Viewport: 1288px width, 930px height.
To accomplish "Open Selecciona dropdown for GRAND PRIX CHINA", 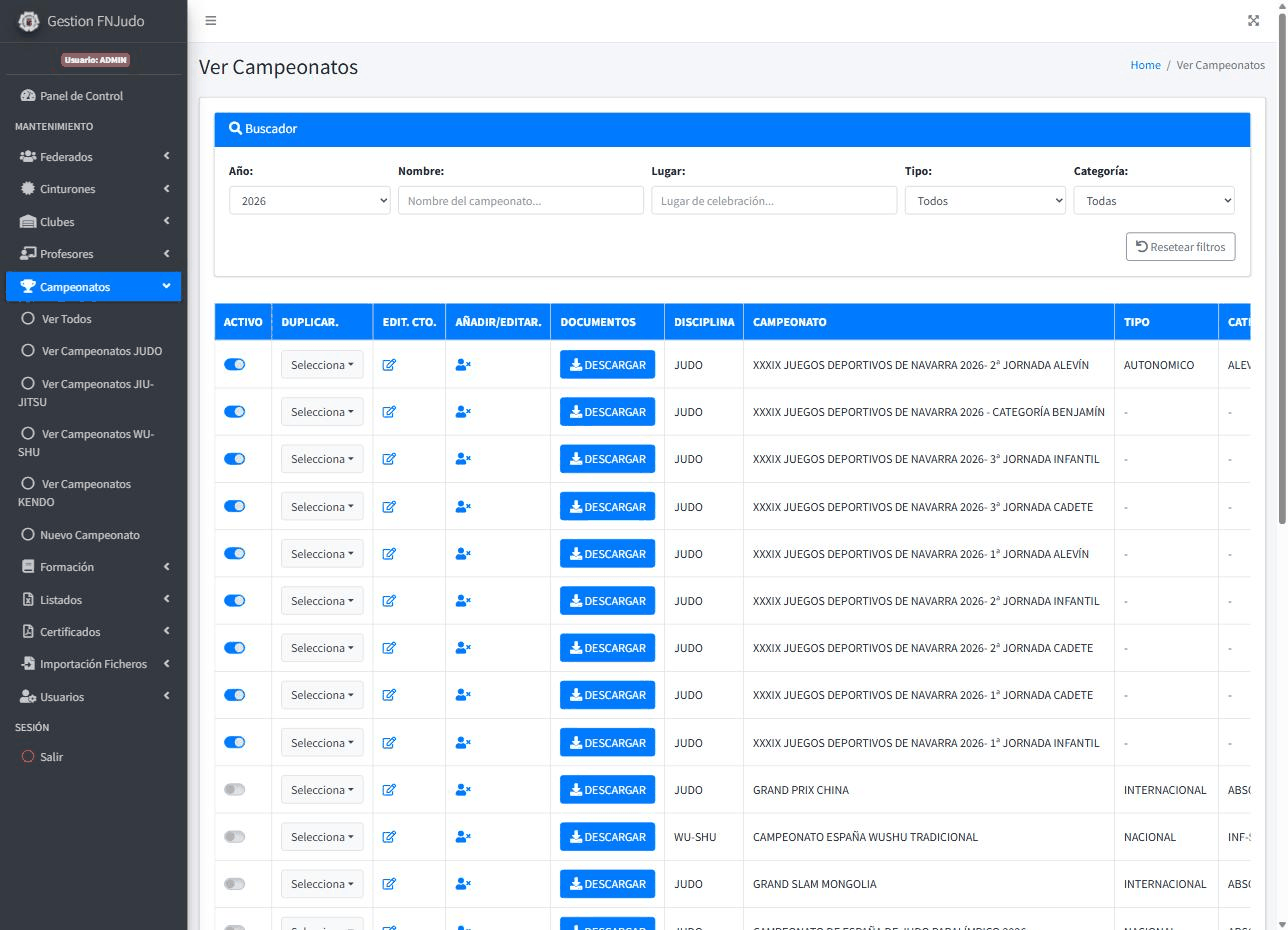I will pyautogui.click(x=322, y=790).
